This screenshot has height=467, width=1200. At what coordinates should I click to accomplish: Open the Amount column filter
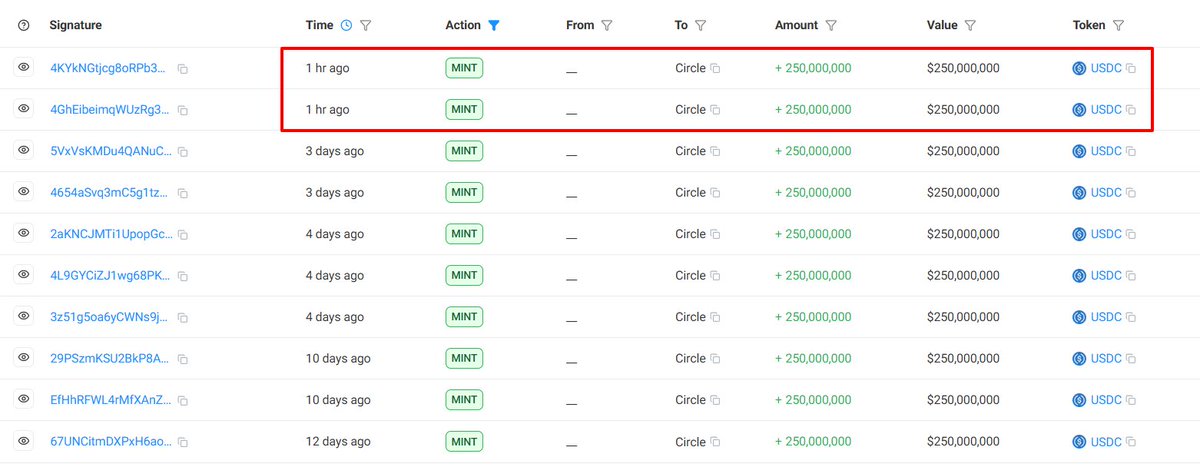831,26
